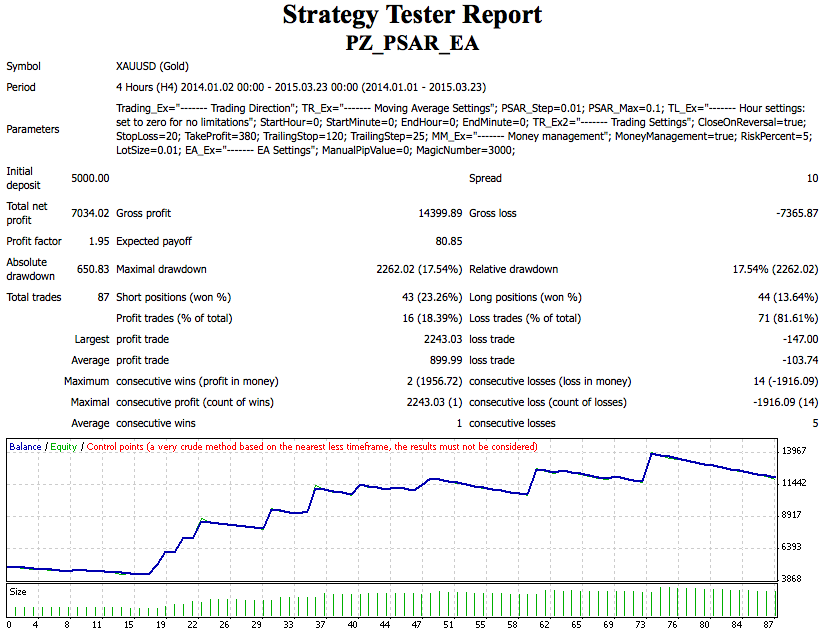Screen dimensions: 828x636
Task: Click the average loss trade value -103.74
Action: pyautogui.click(x=801, y=360)
